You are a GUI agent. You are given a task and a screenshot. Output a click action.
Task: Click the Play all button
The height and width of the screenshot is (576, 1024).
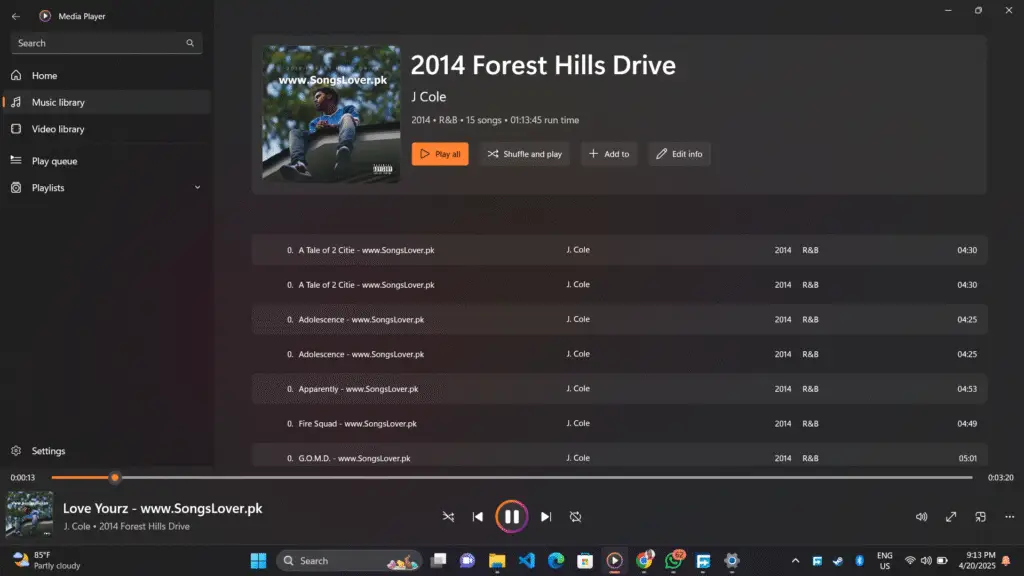point(440,154)
